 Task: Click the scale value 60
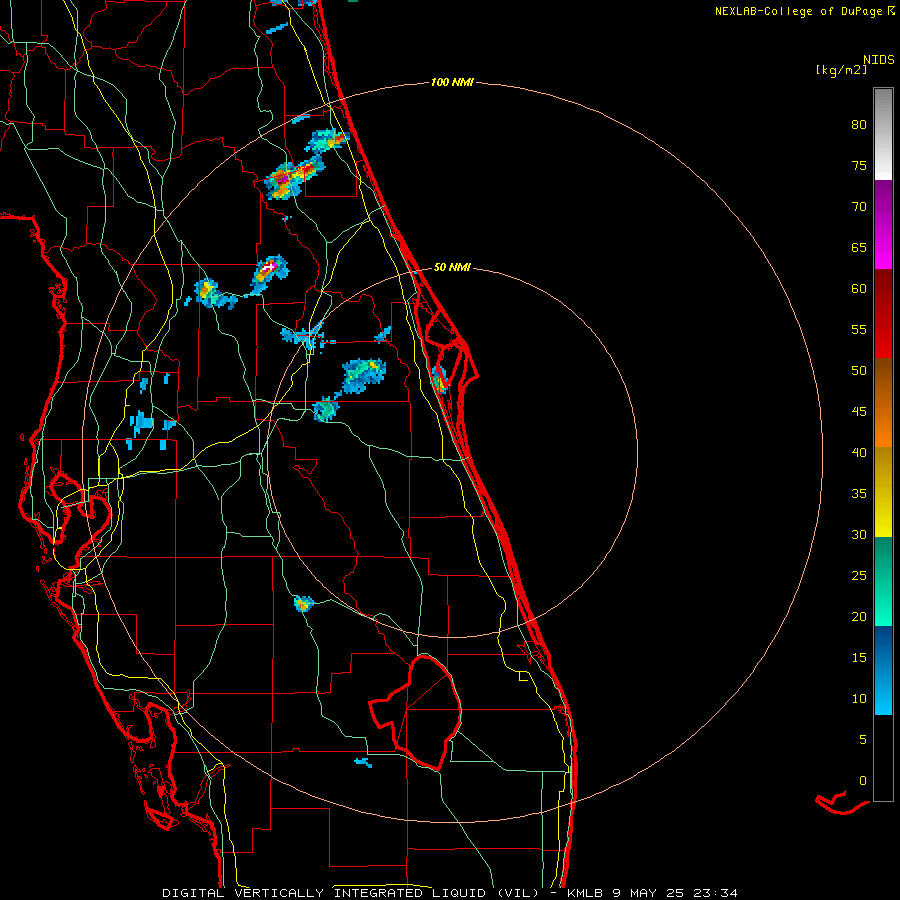pos(859,289)
